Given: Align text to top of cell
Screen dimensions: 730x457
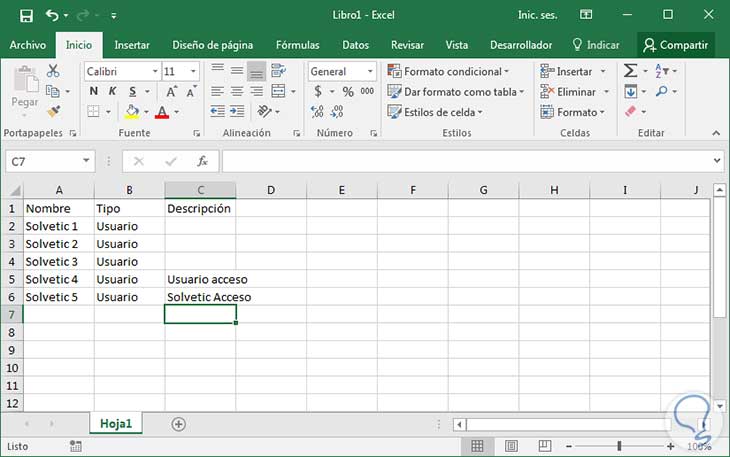Looking at the screenshot, I should (217, 71).
